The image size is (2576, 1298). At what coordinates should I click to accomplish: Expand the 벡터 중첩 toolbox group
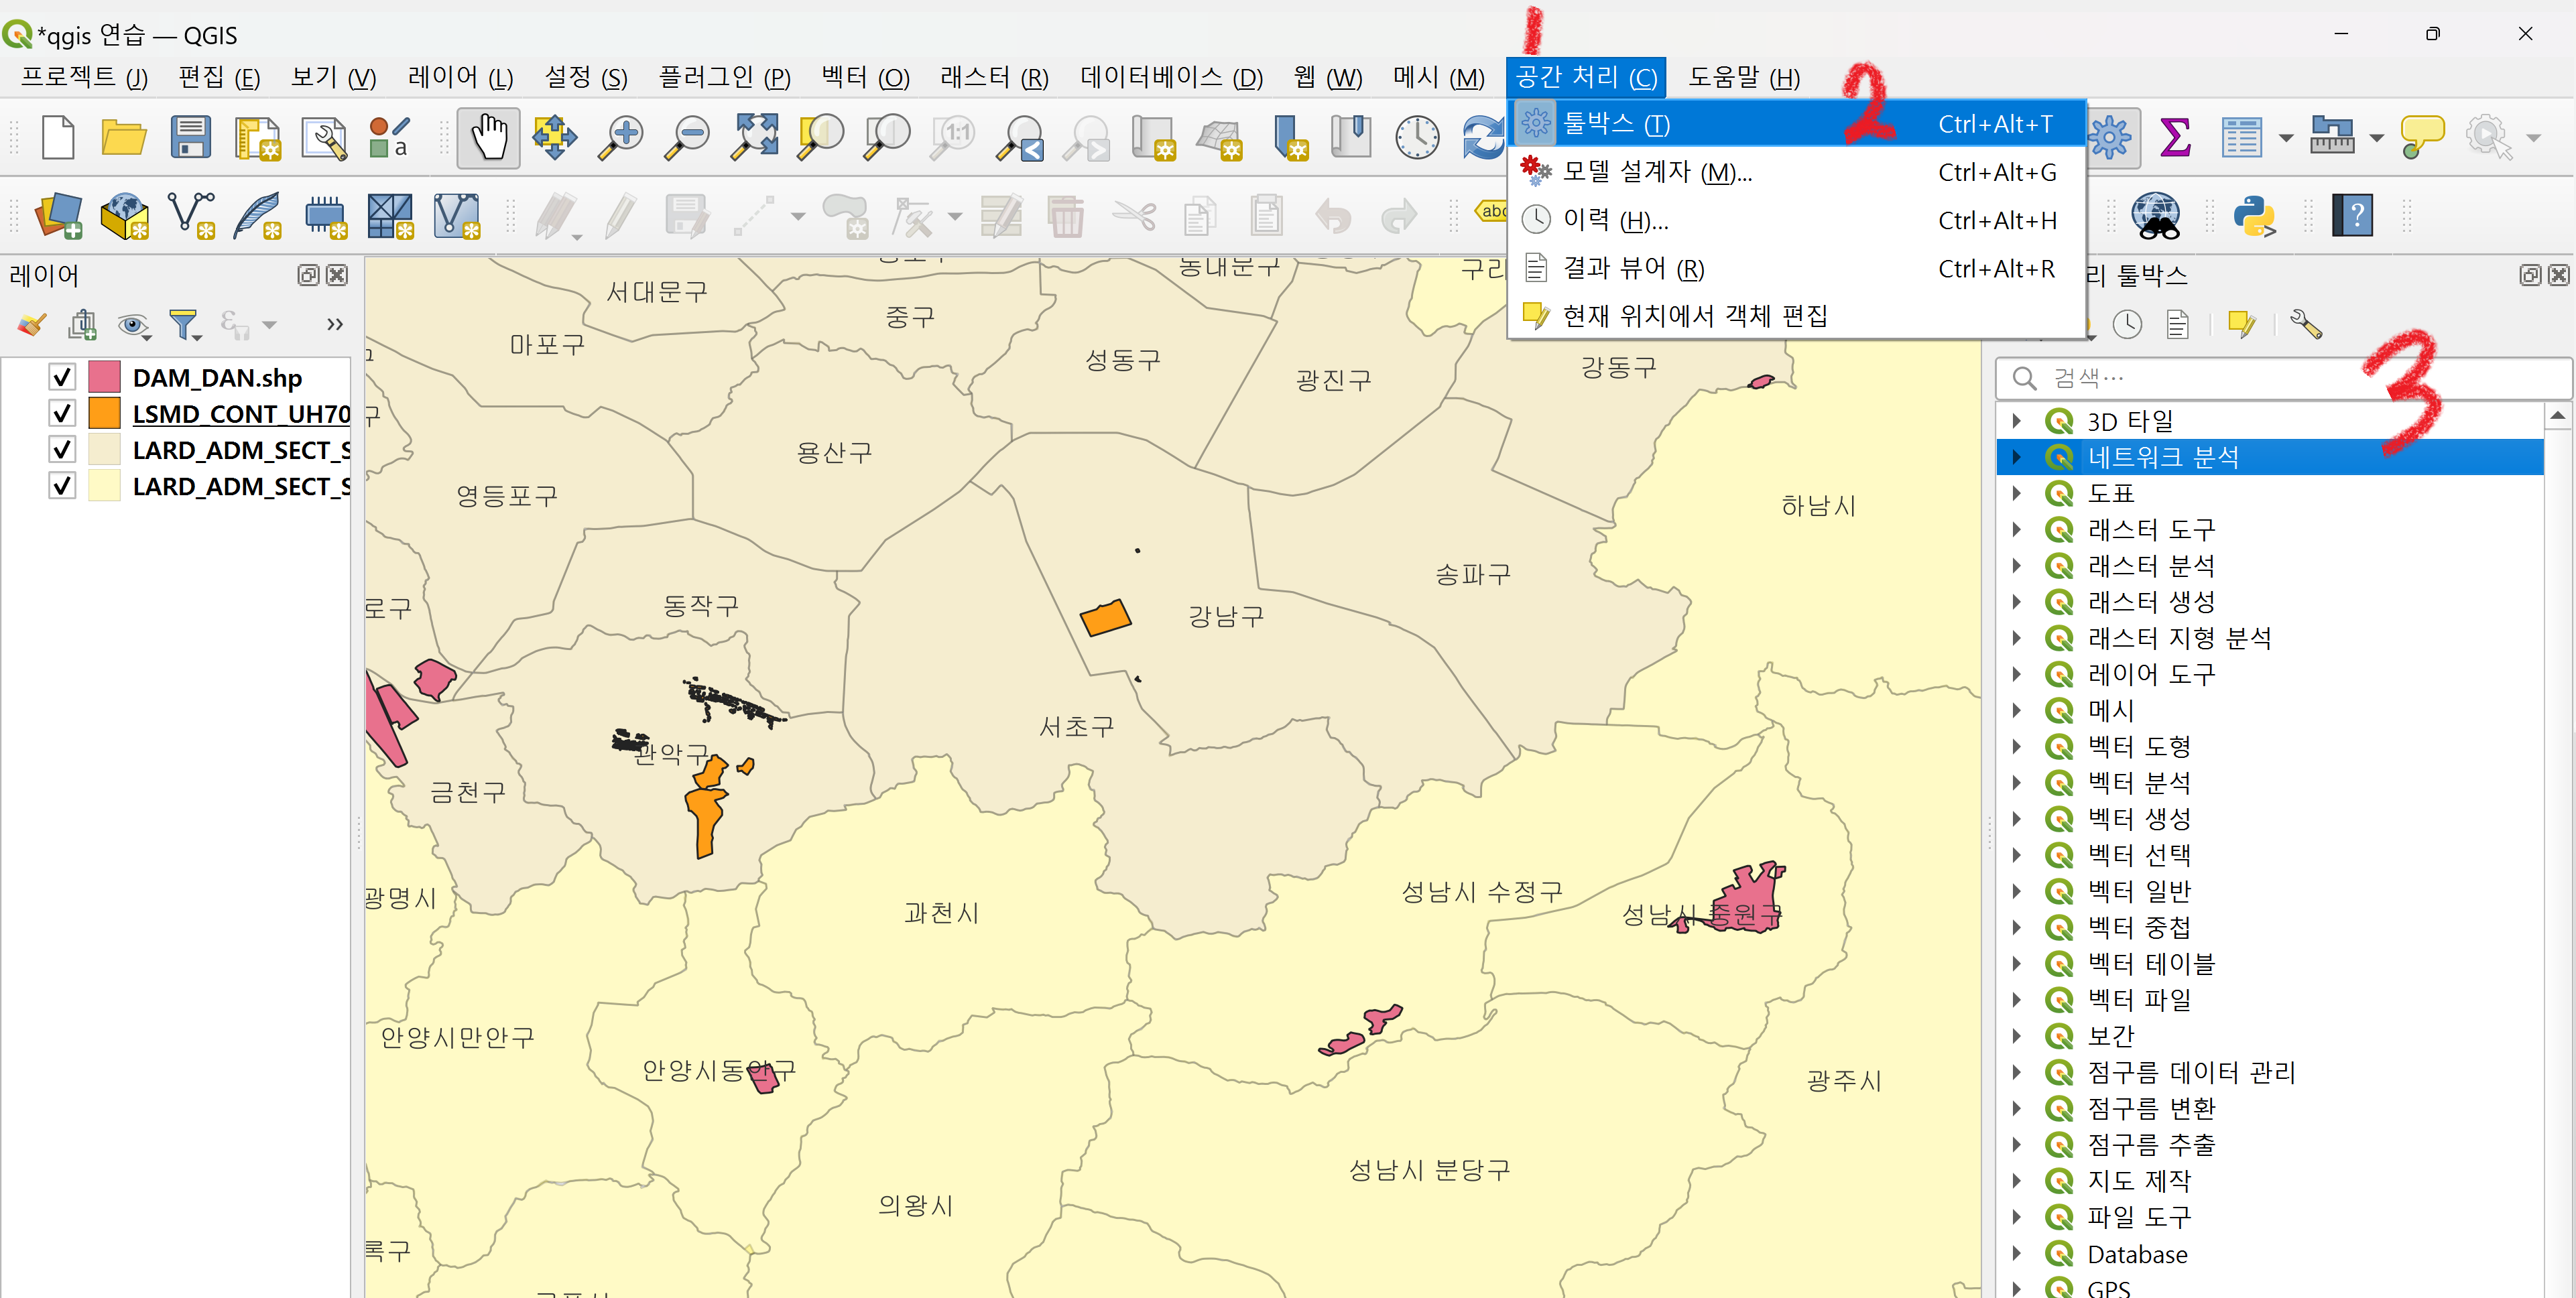2016,927
